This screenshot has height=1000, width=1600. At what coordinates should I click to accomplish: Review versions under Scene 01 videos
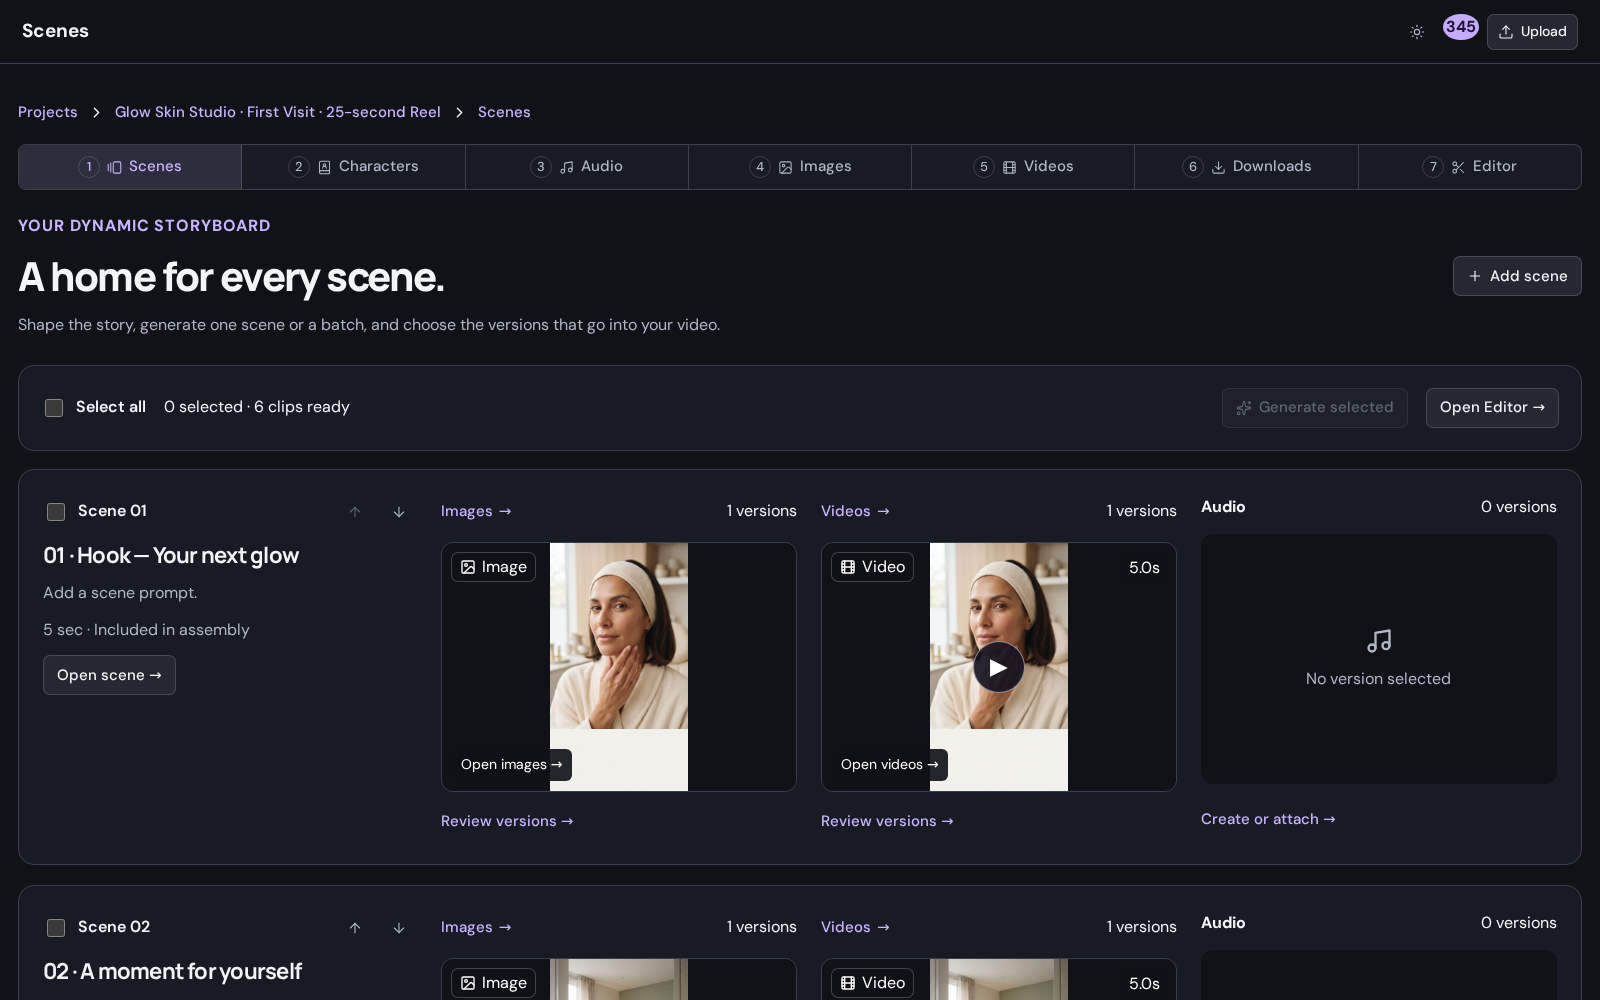(x=887, y=821)
